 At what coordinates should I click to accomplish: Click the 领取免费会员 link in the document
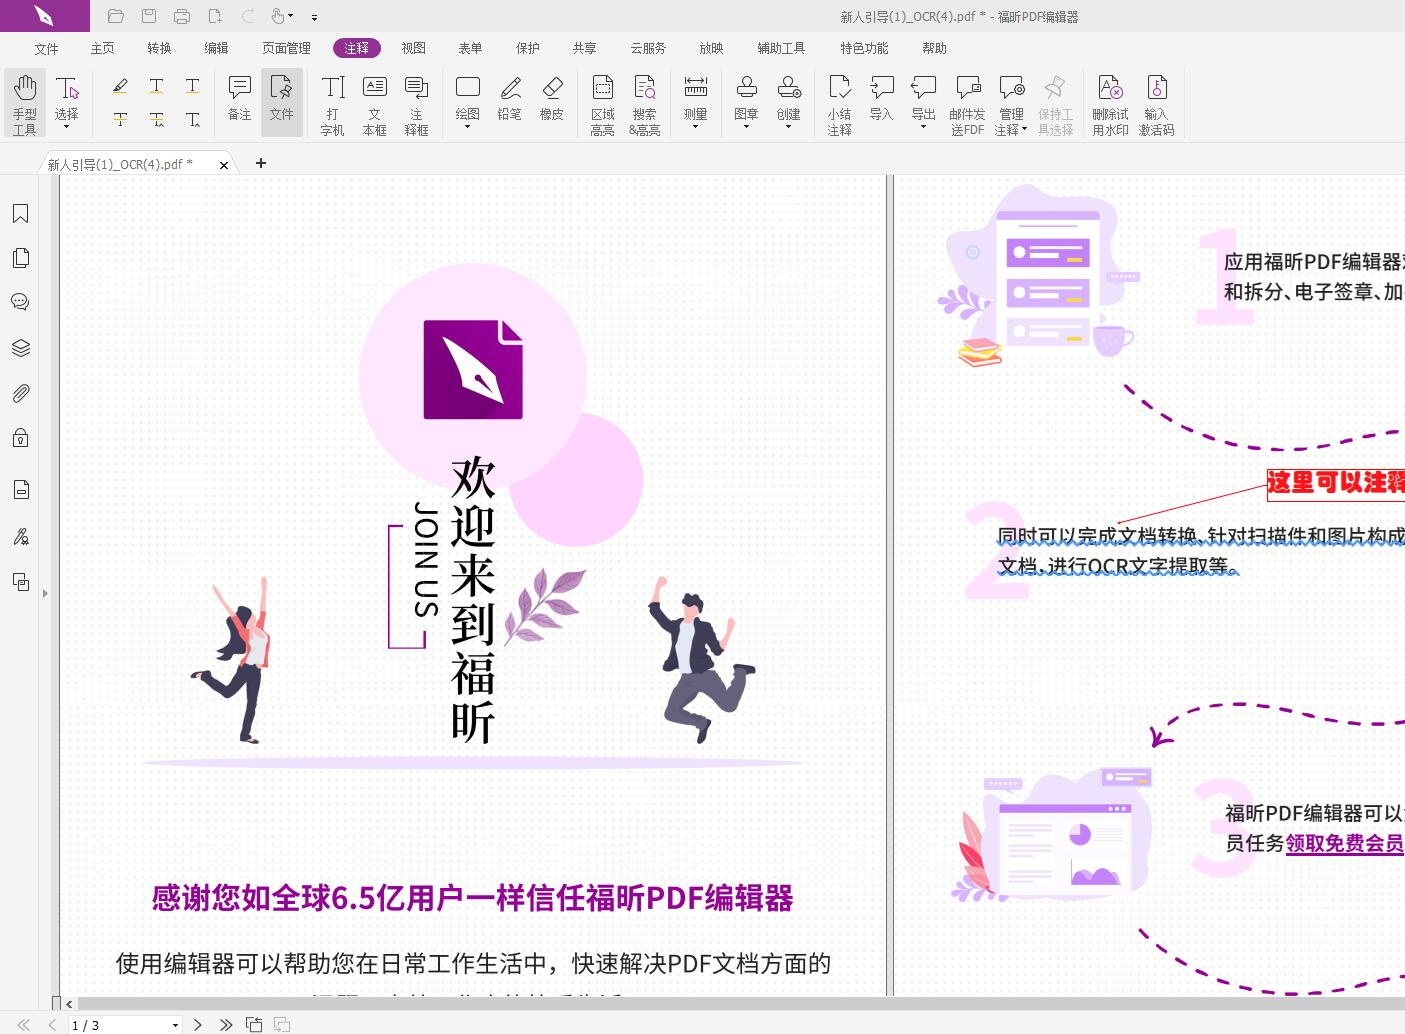click(1344, 843)
